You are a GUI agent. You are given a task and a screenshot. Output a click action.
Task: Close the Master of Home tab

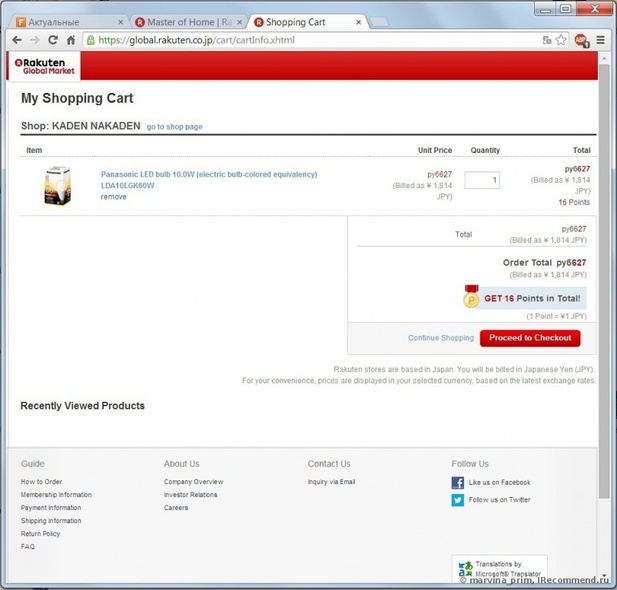pyautogui.click(x=239, y=22)
